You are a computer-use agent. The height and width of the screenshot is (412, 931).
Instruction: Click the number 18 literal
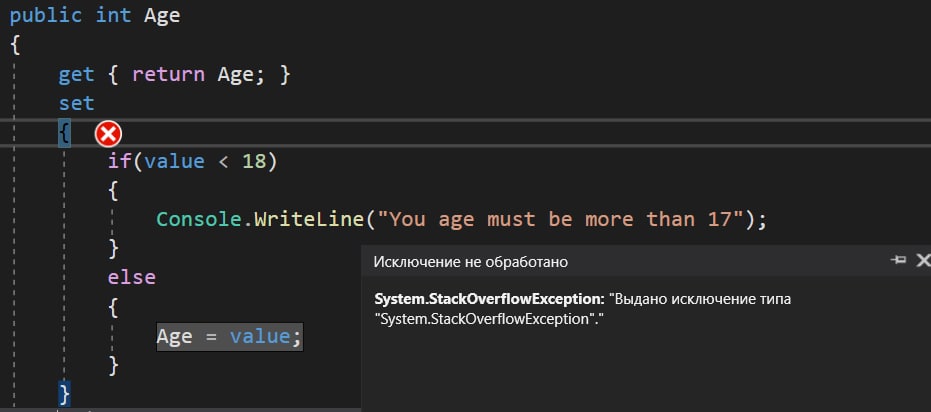tap(254, 161)
